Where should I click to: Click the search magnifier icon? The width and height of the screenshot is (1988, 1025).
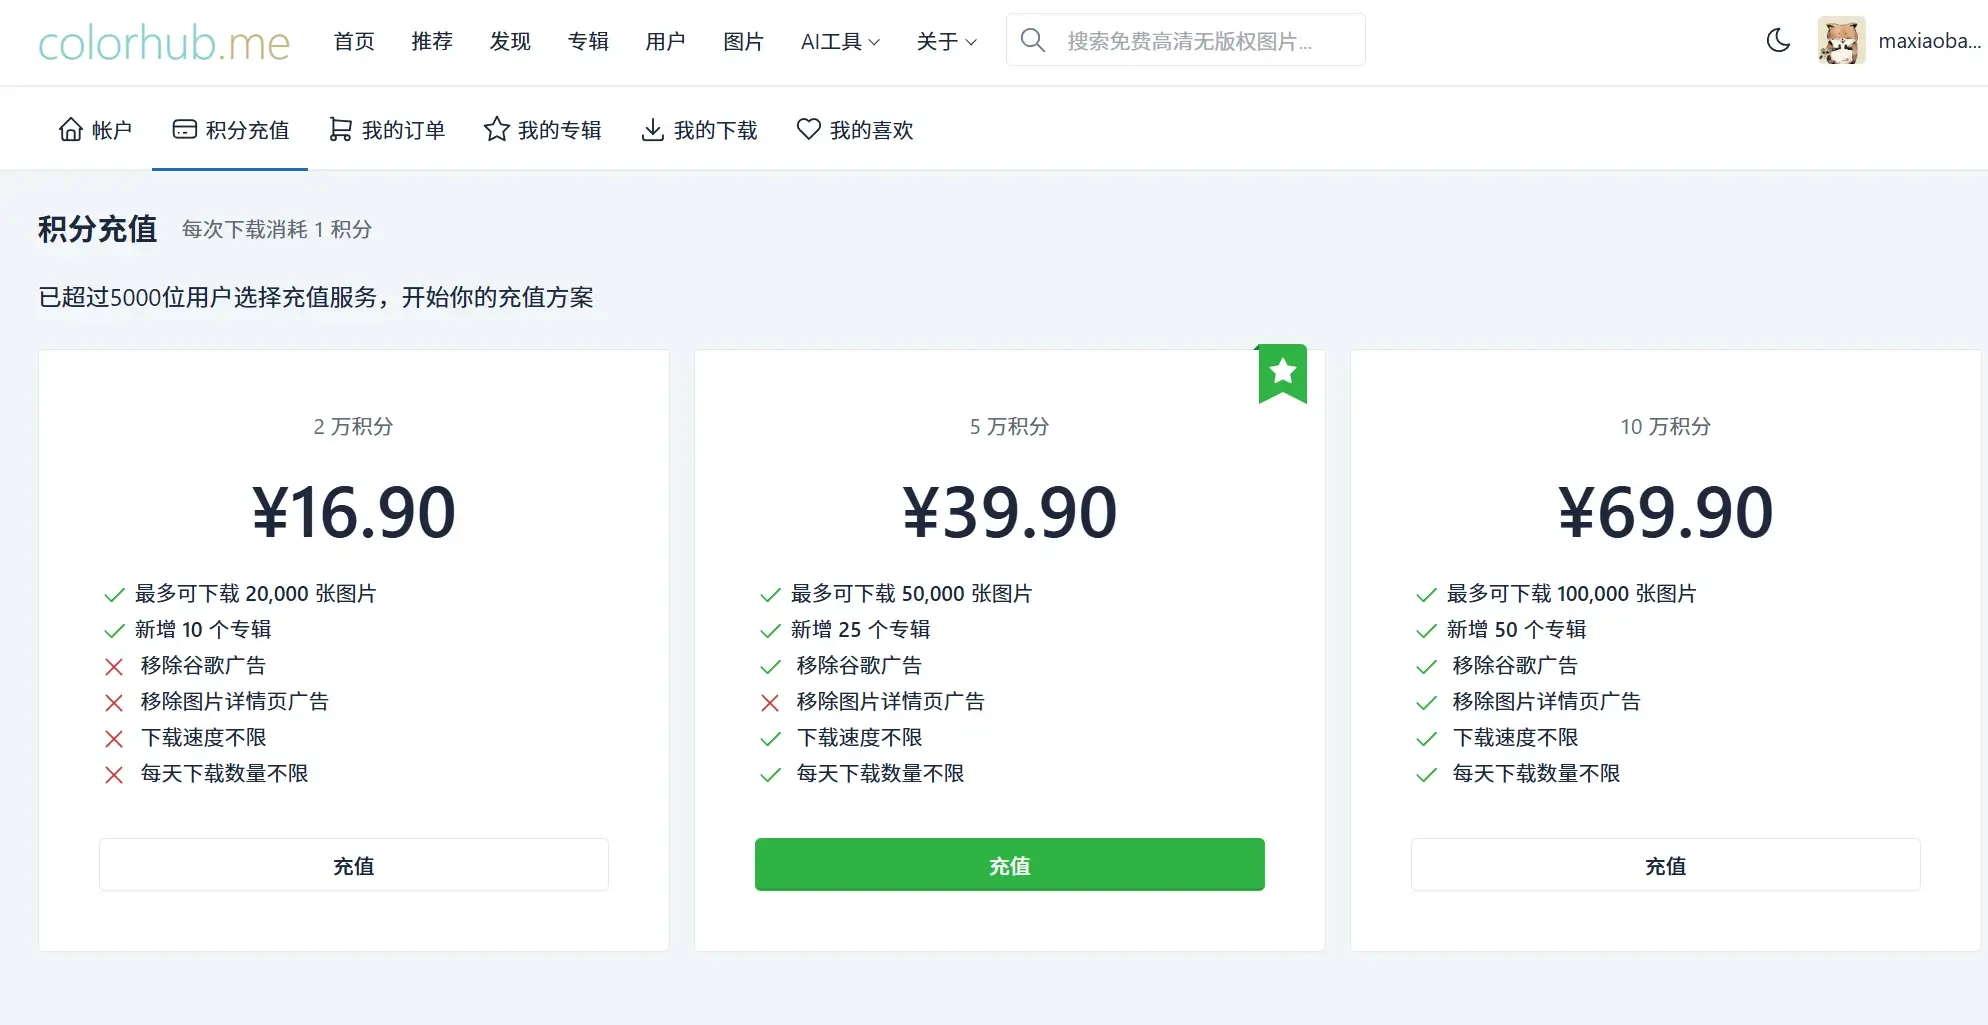1032,40
